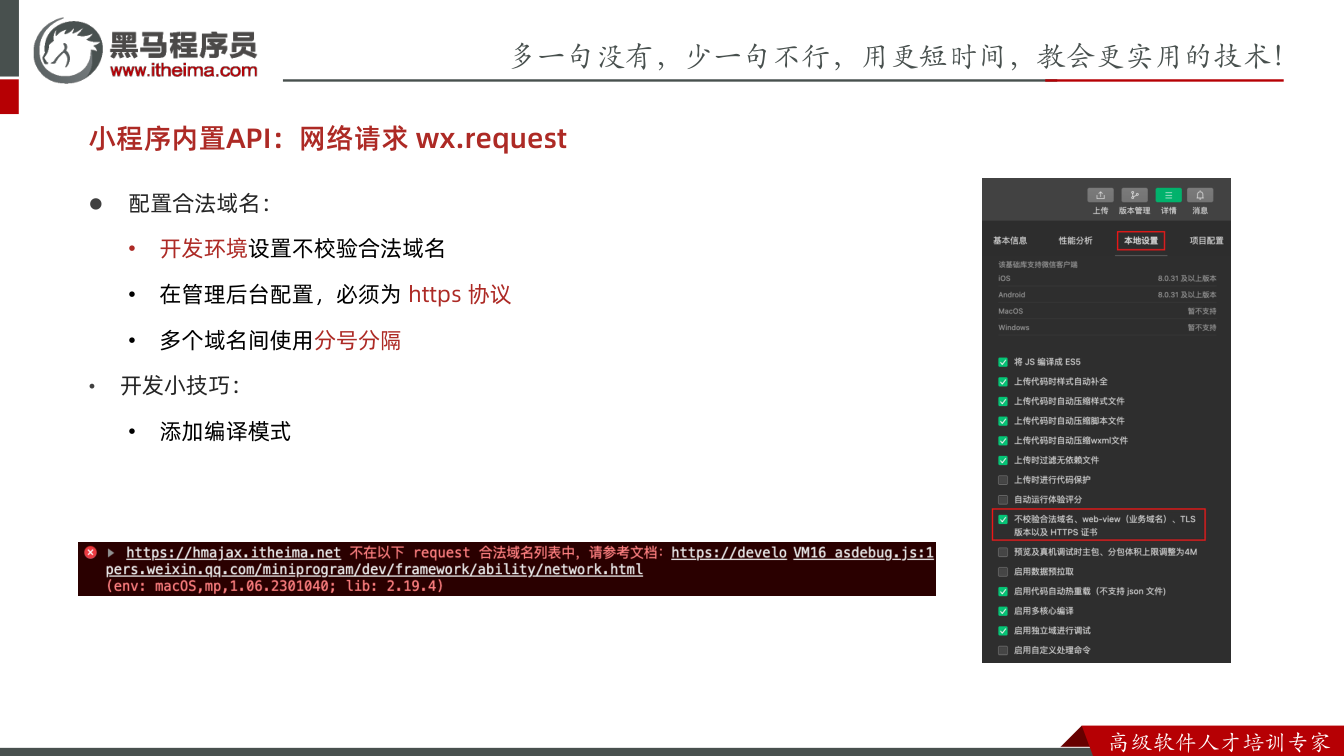Enable 预览及真机调试时主包 4M checkbox
1344x756 pixels.
pos(1003,552)
